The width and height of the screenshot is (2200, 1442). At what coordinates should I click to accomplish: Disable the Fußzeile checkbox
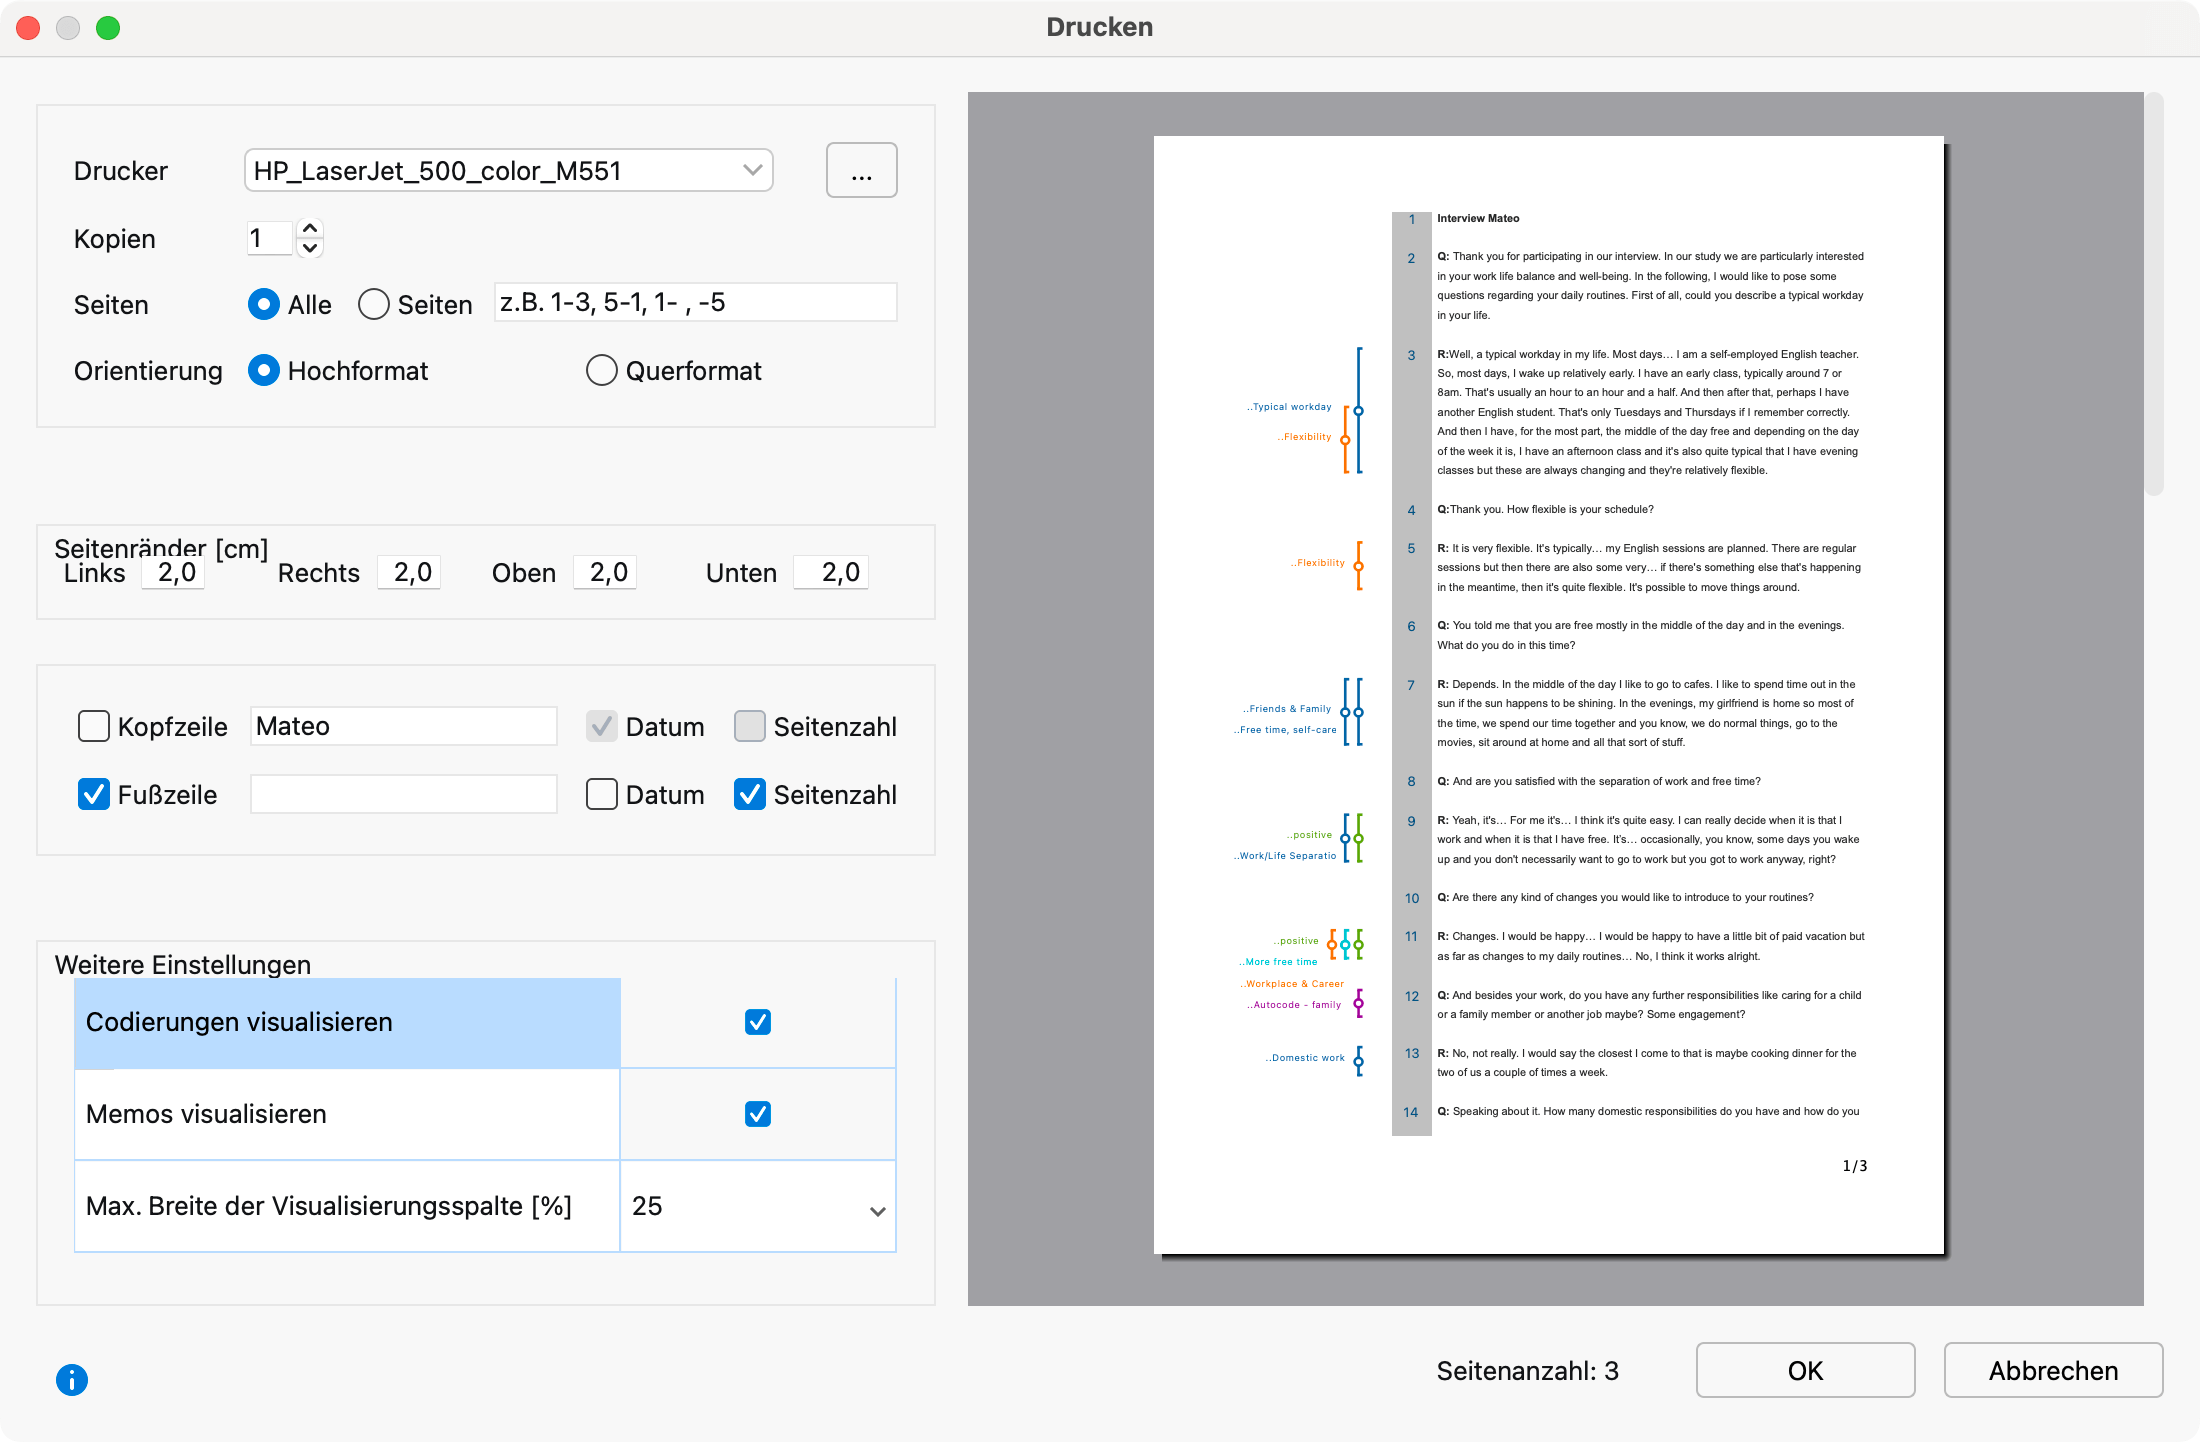coord(94,795)
